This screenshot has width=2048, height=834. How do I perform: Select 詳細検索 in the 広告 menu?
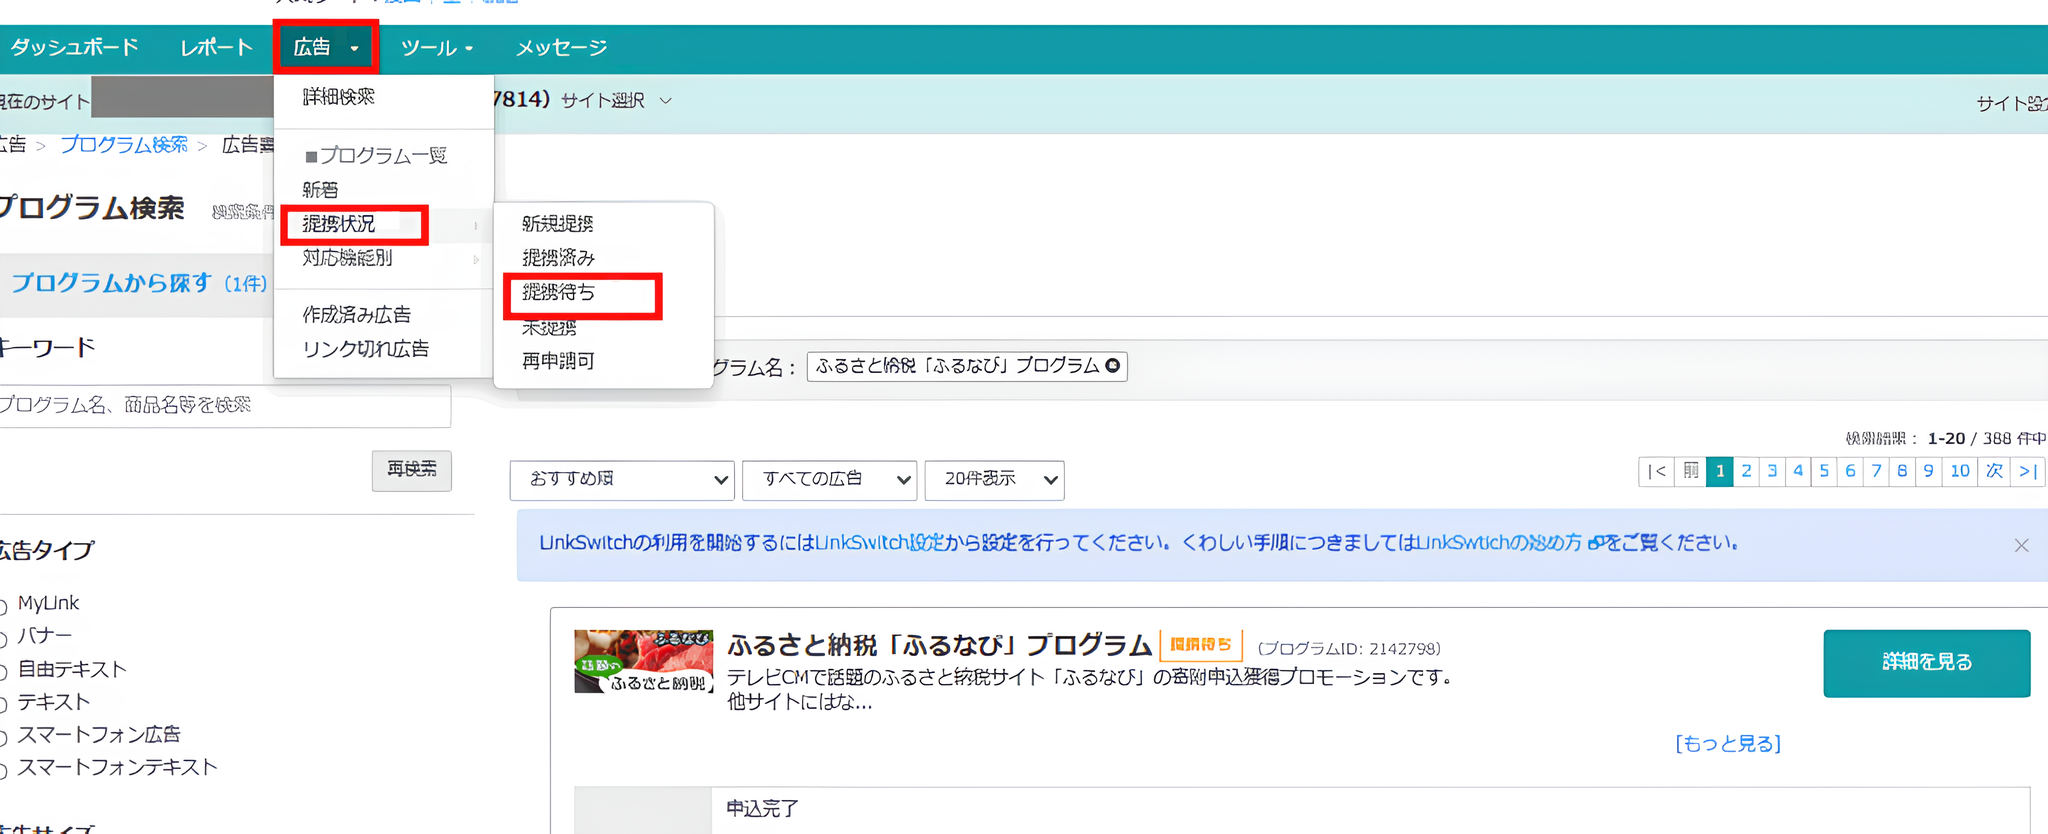tap(339, 96)
